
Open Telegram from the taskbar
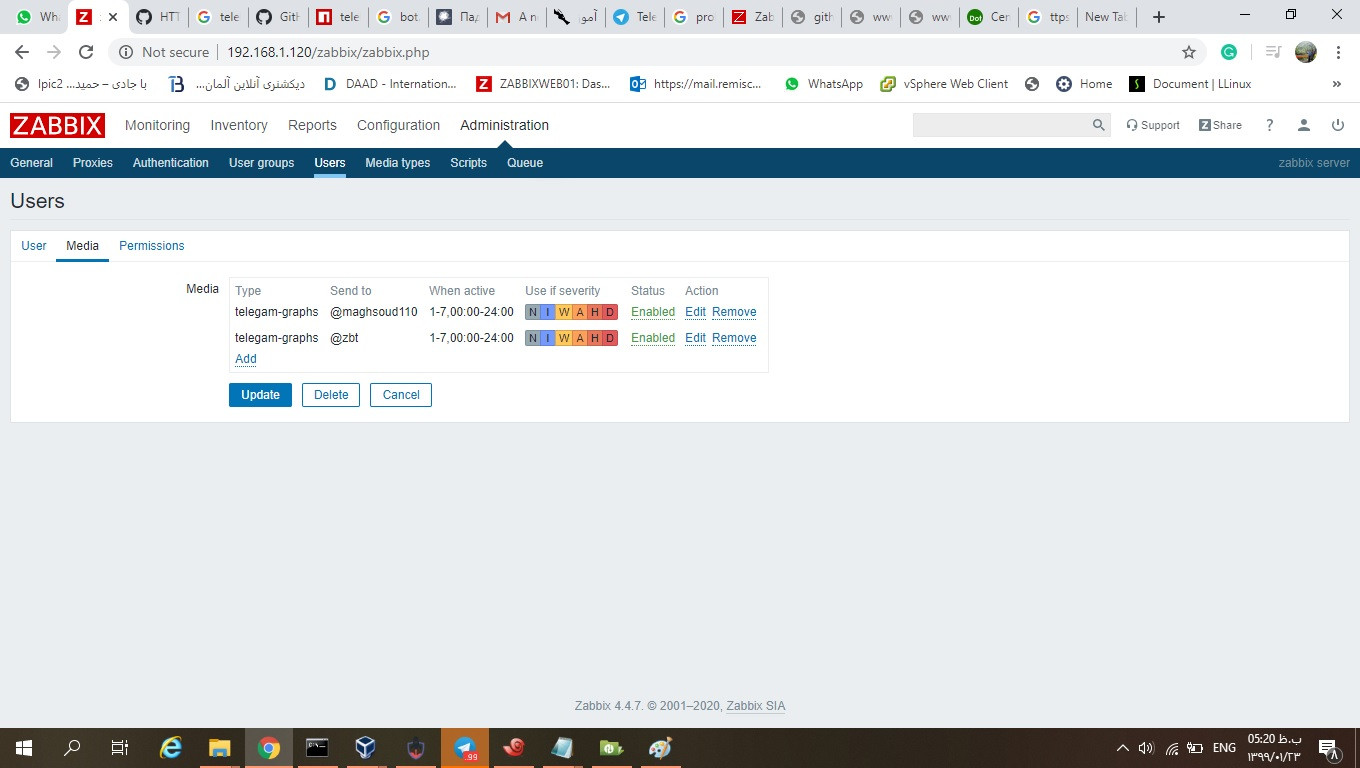pyautogui.click(x=464, y=748)
